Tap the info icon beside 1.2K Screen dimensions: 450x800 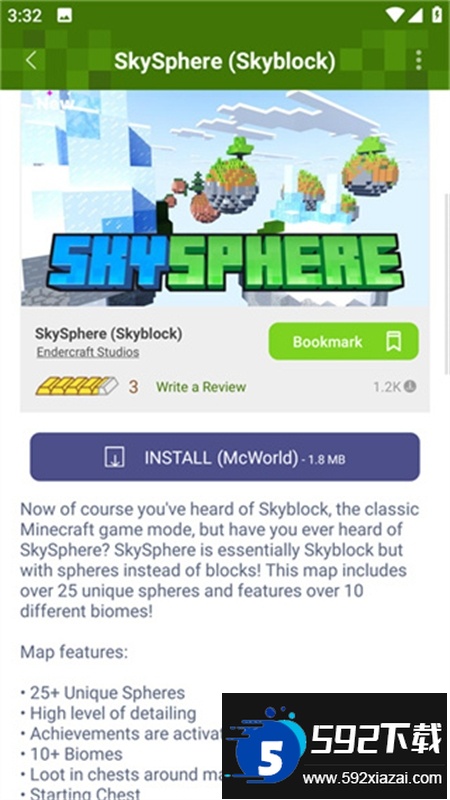tap(410, 386)
